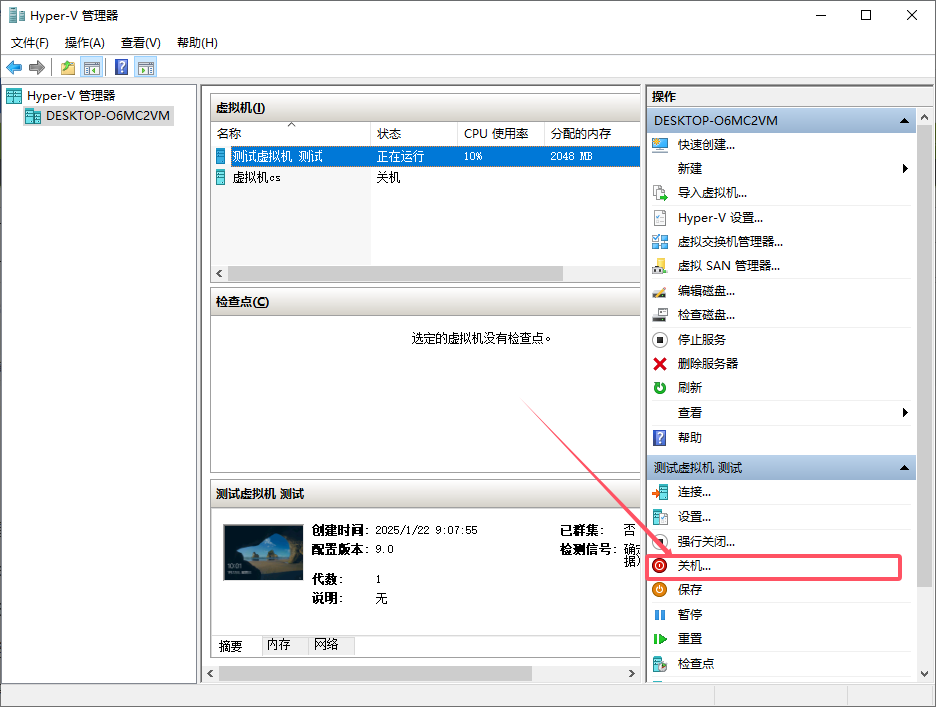This screenshot has width=936, height=707.
Task: Sort by the 名称 column header
Action: (x=291, y=134)
